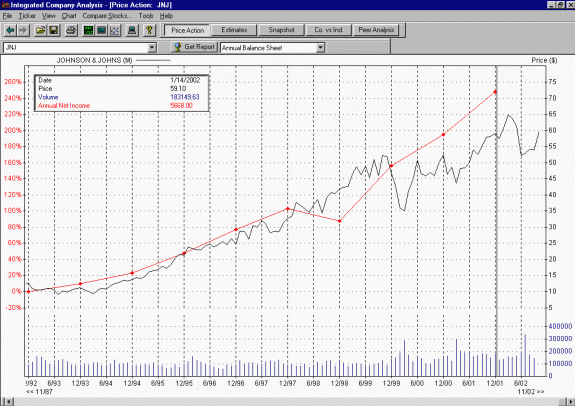
Task: Expand the Annual Balance Sheet dropdown arrow
Action: [320, 48]
